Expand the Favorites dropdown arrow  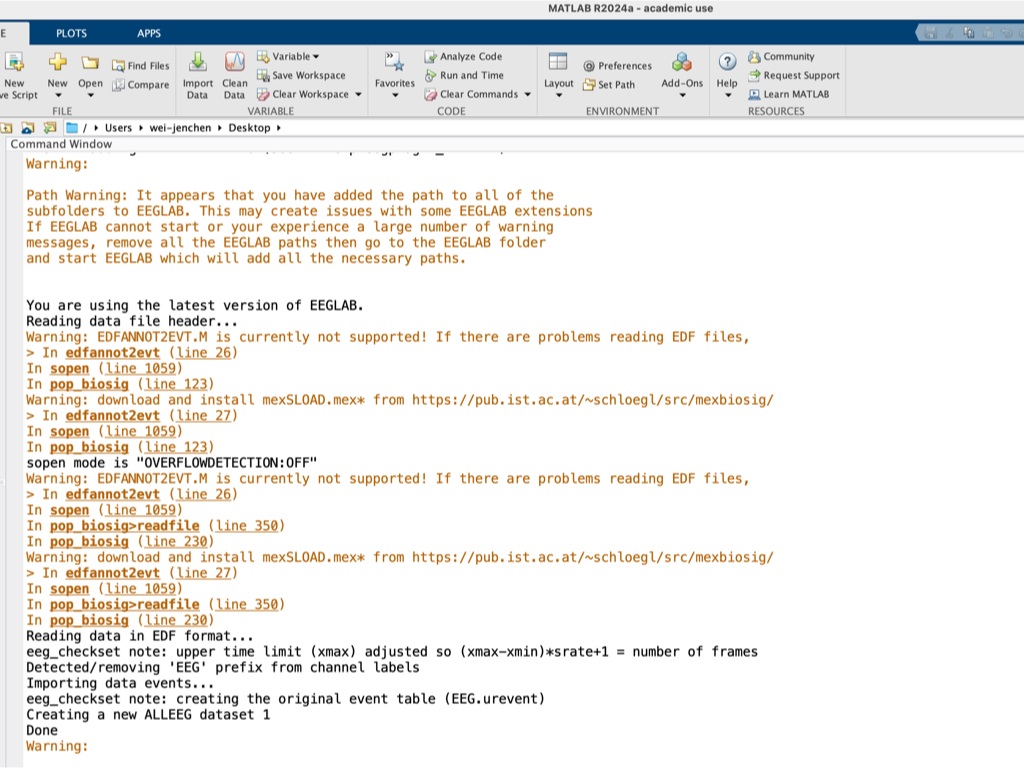click(394, 96)
